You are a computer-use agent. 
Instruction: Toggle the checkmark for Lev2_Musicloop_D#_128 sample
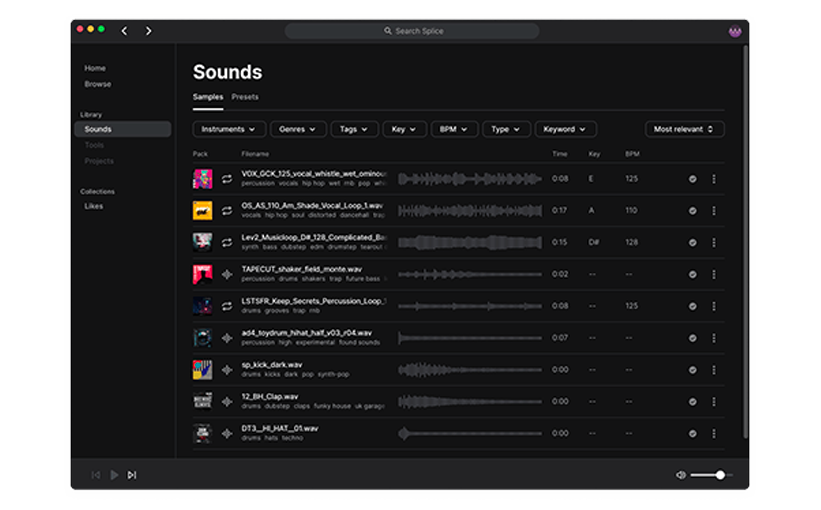pyautogui.click(x=692, y=243)
